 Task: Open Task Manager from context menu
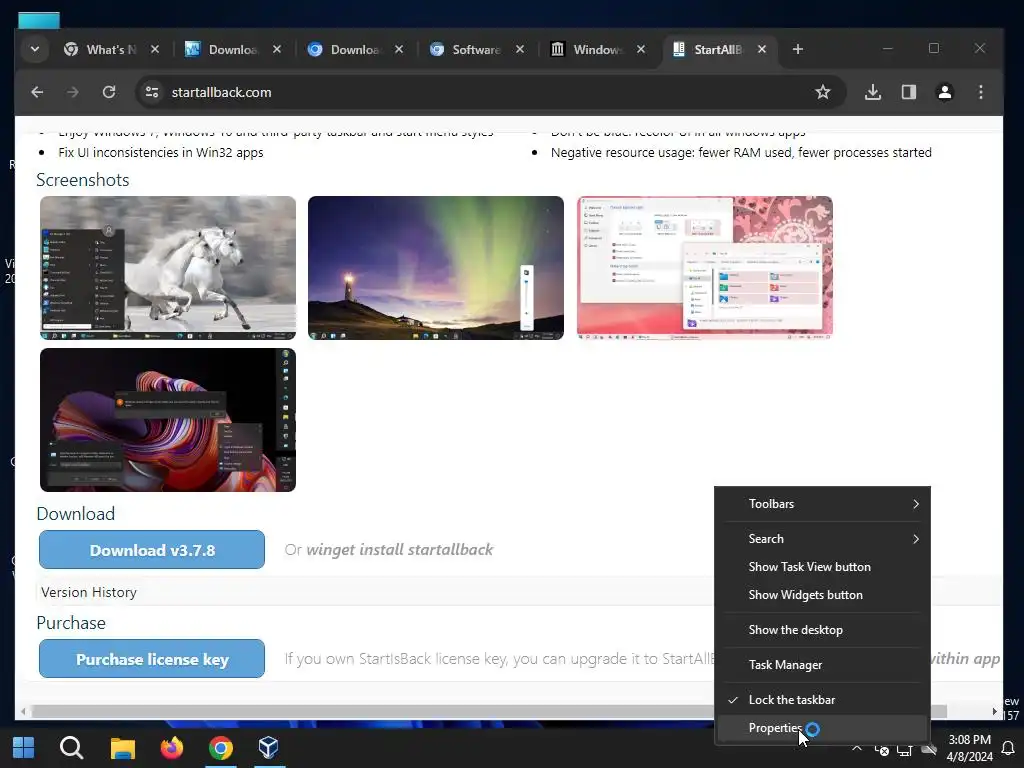(x=823, y=665)
